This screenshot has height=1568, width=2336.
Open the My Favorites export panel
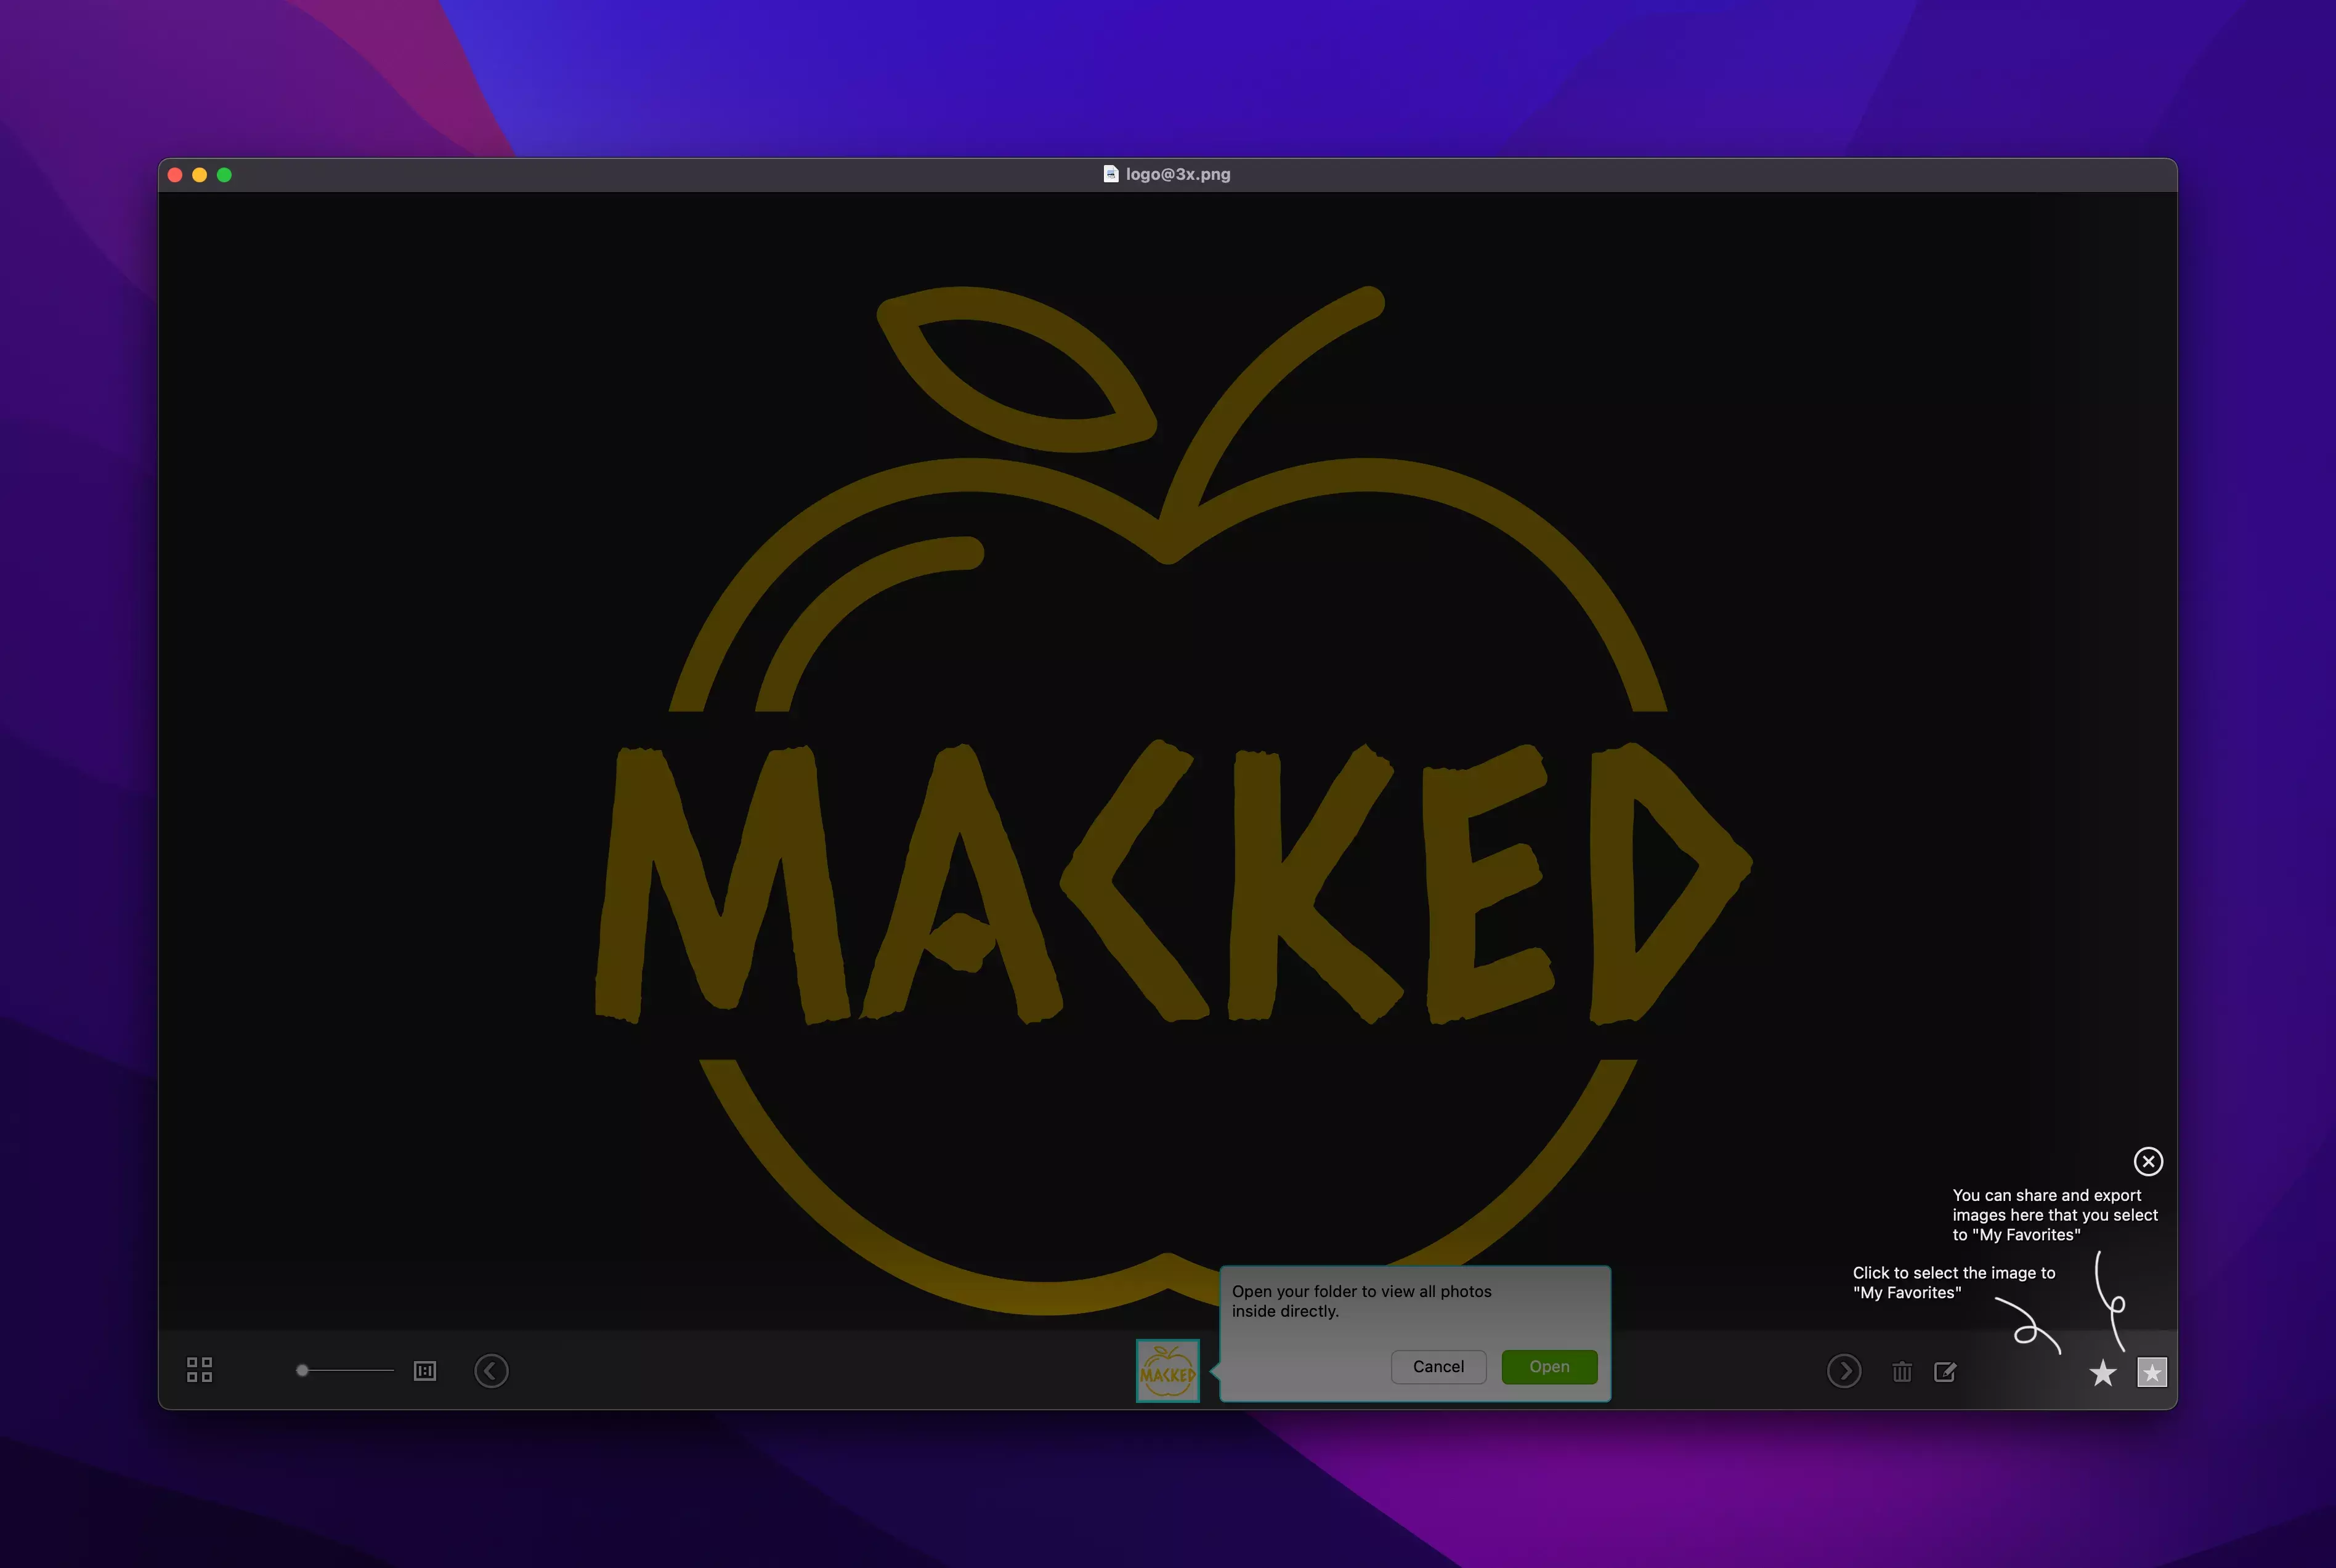pos(2152,1373)
